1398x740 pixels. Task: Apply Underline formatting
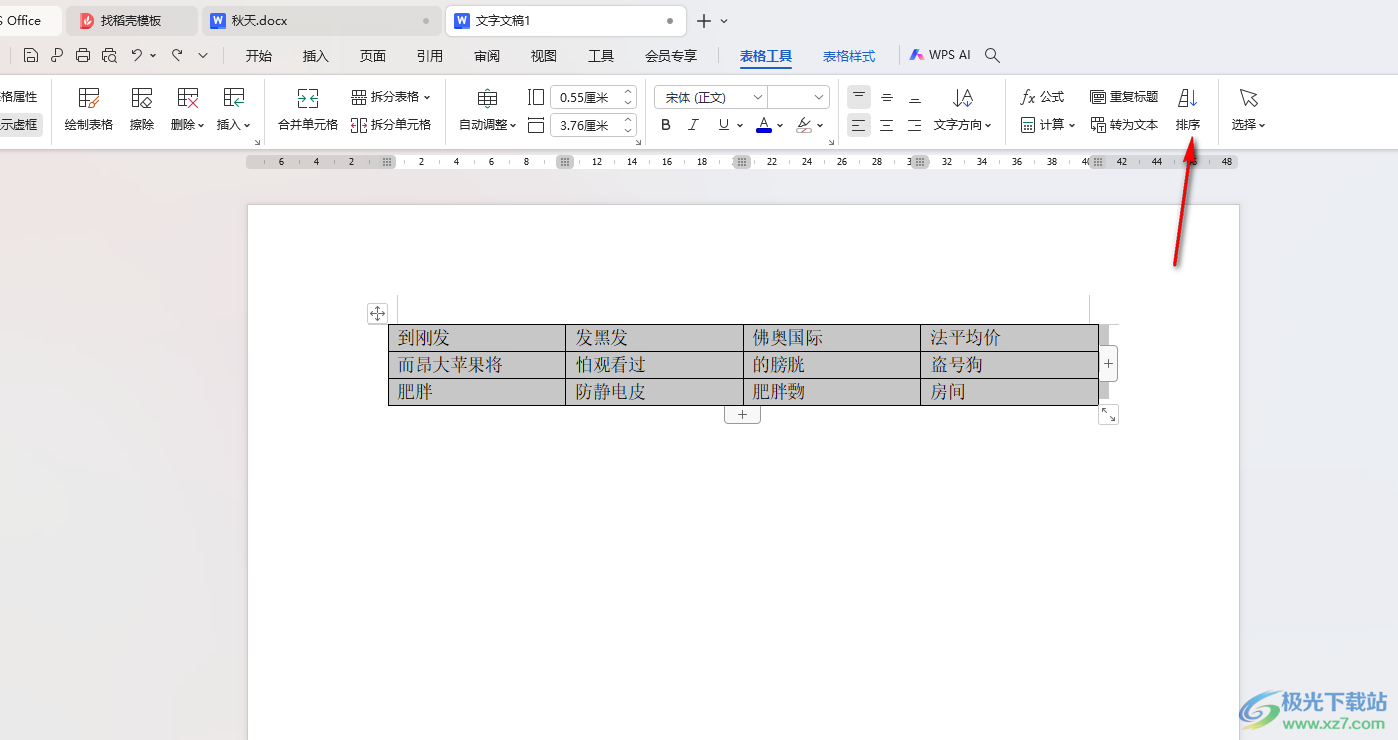[x=724, y=125]
